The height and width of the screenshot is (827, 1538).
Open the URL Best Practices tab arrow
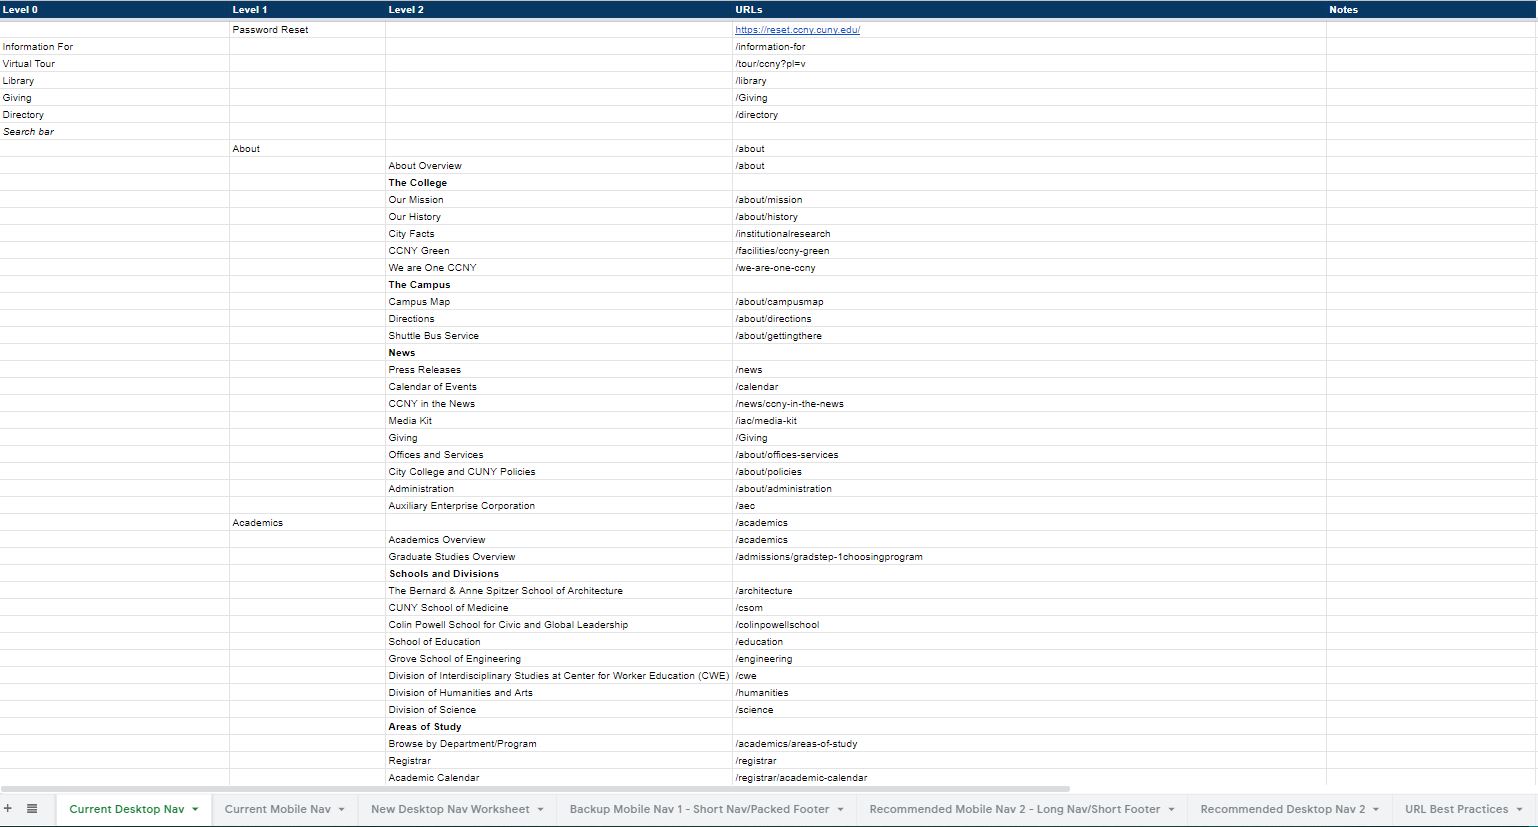point(1519,810)
